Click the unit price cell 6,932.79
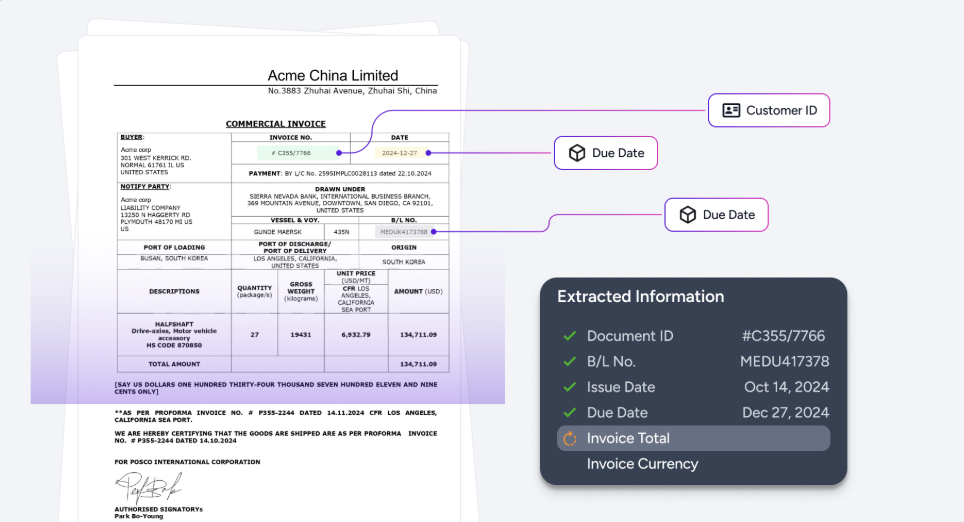964x522 pixels. (x=356, y=334)
